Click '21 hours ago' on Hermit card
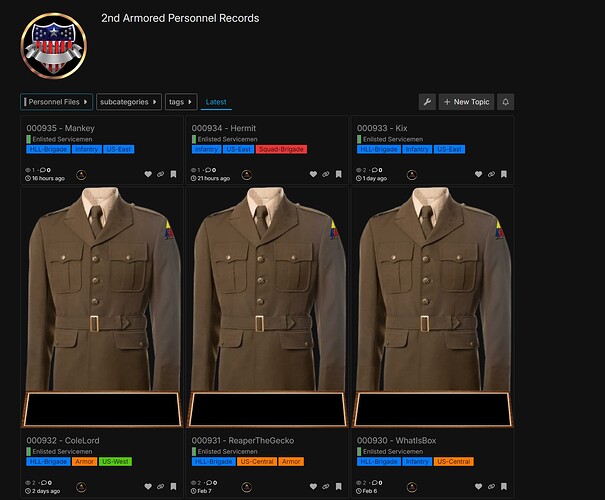Screen dimensions: 605x500 (210, 178)
